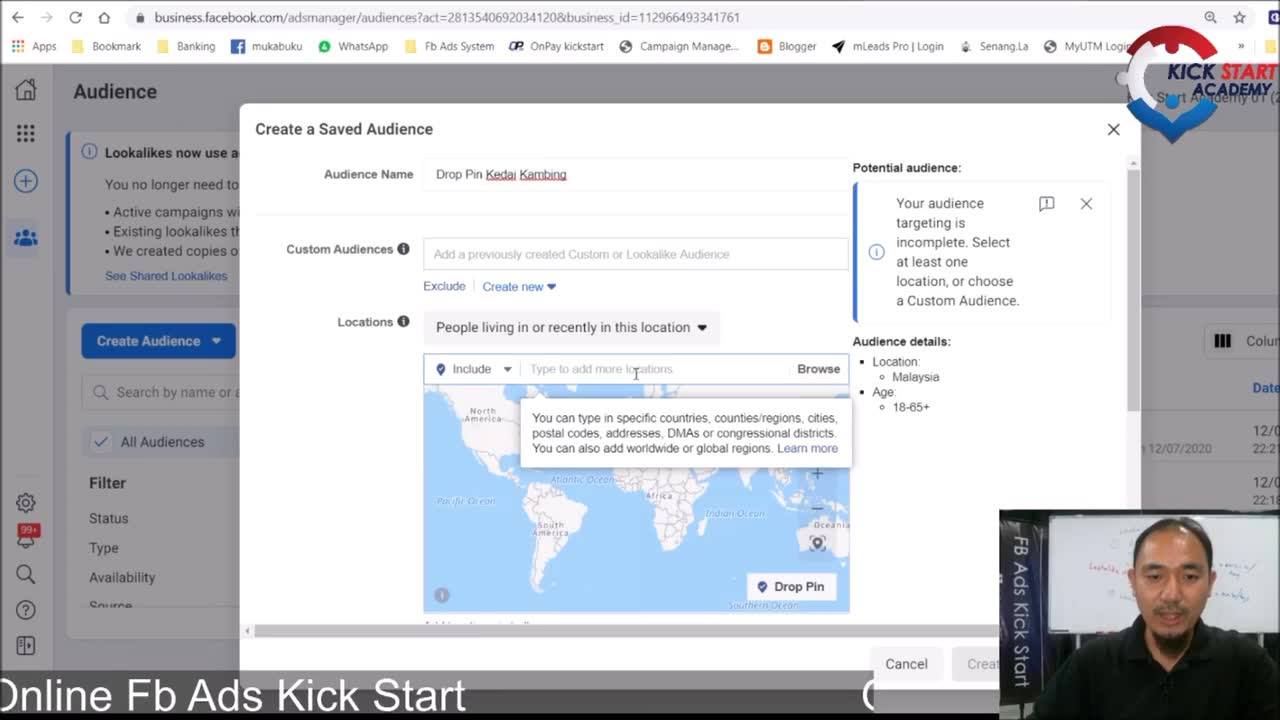The height and width of the screenshot is (720, 1280).
Task: Close the Create a Saved Audience dialog
Action: 1113,129
